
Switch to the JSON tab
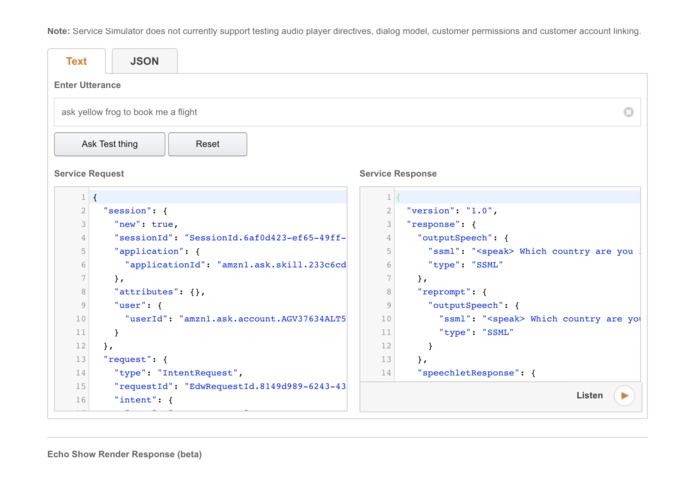144,61
